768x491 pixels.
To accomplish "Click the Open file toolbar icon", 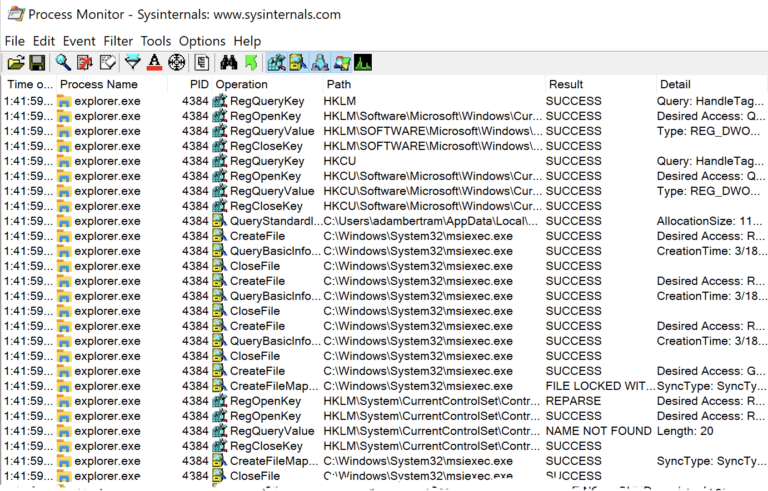I will pyautogui.click(x=15, y=63).
